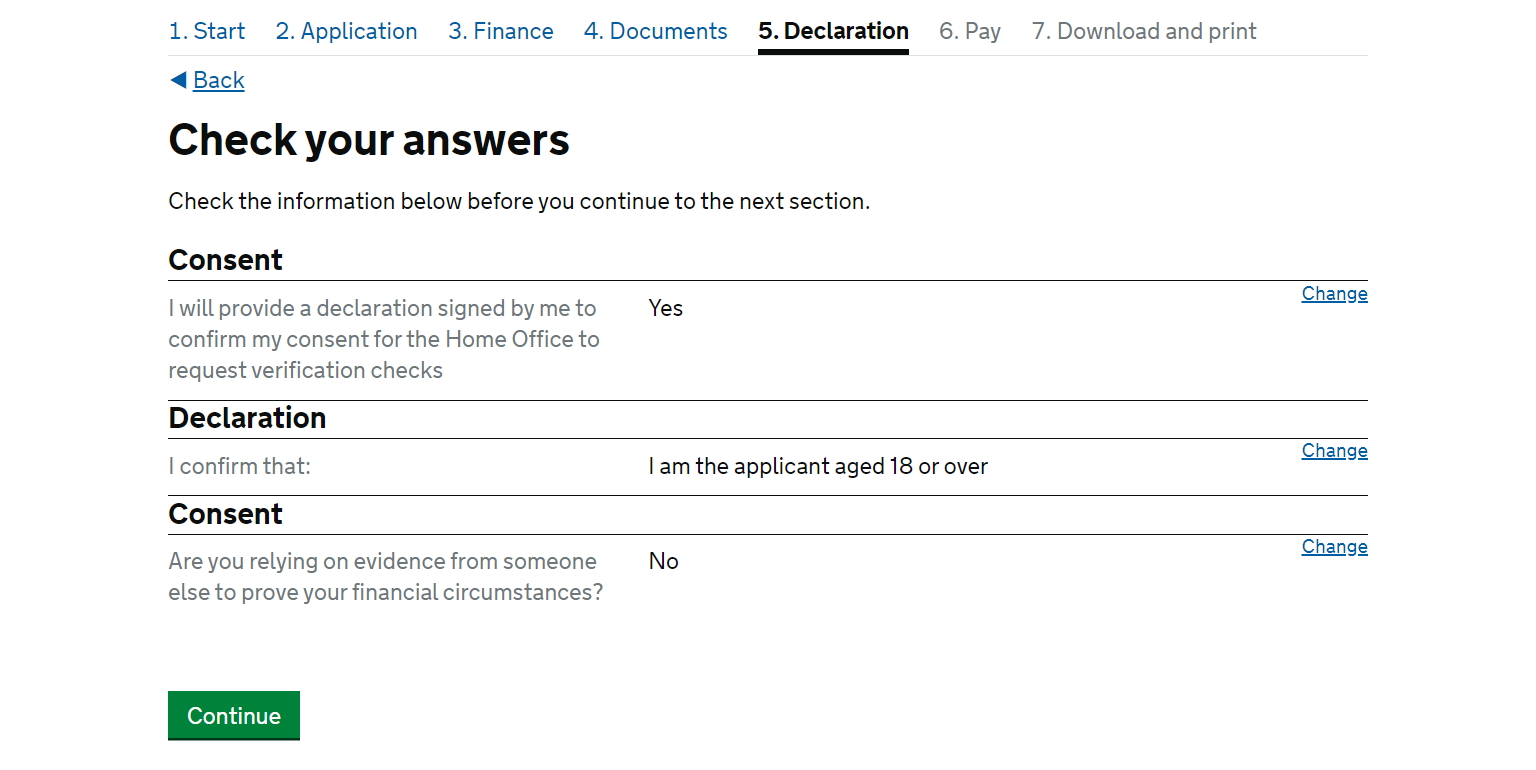Switch to the 2. Application step
The width and height of the screenshot is (1536, 770).
(x=346, y=31)
